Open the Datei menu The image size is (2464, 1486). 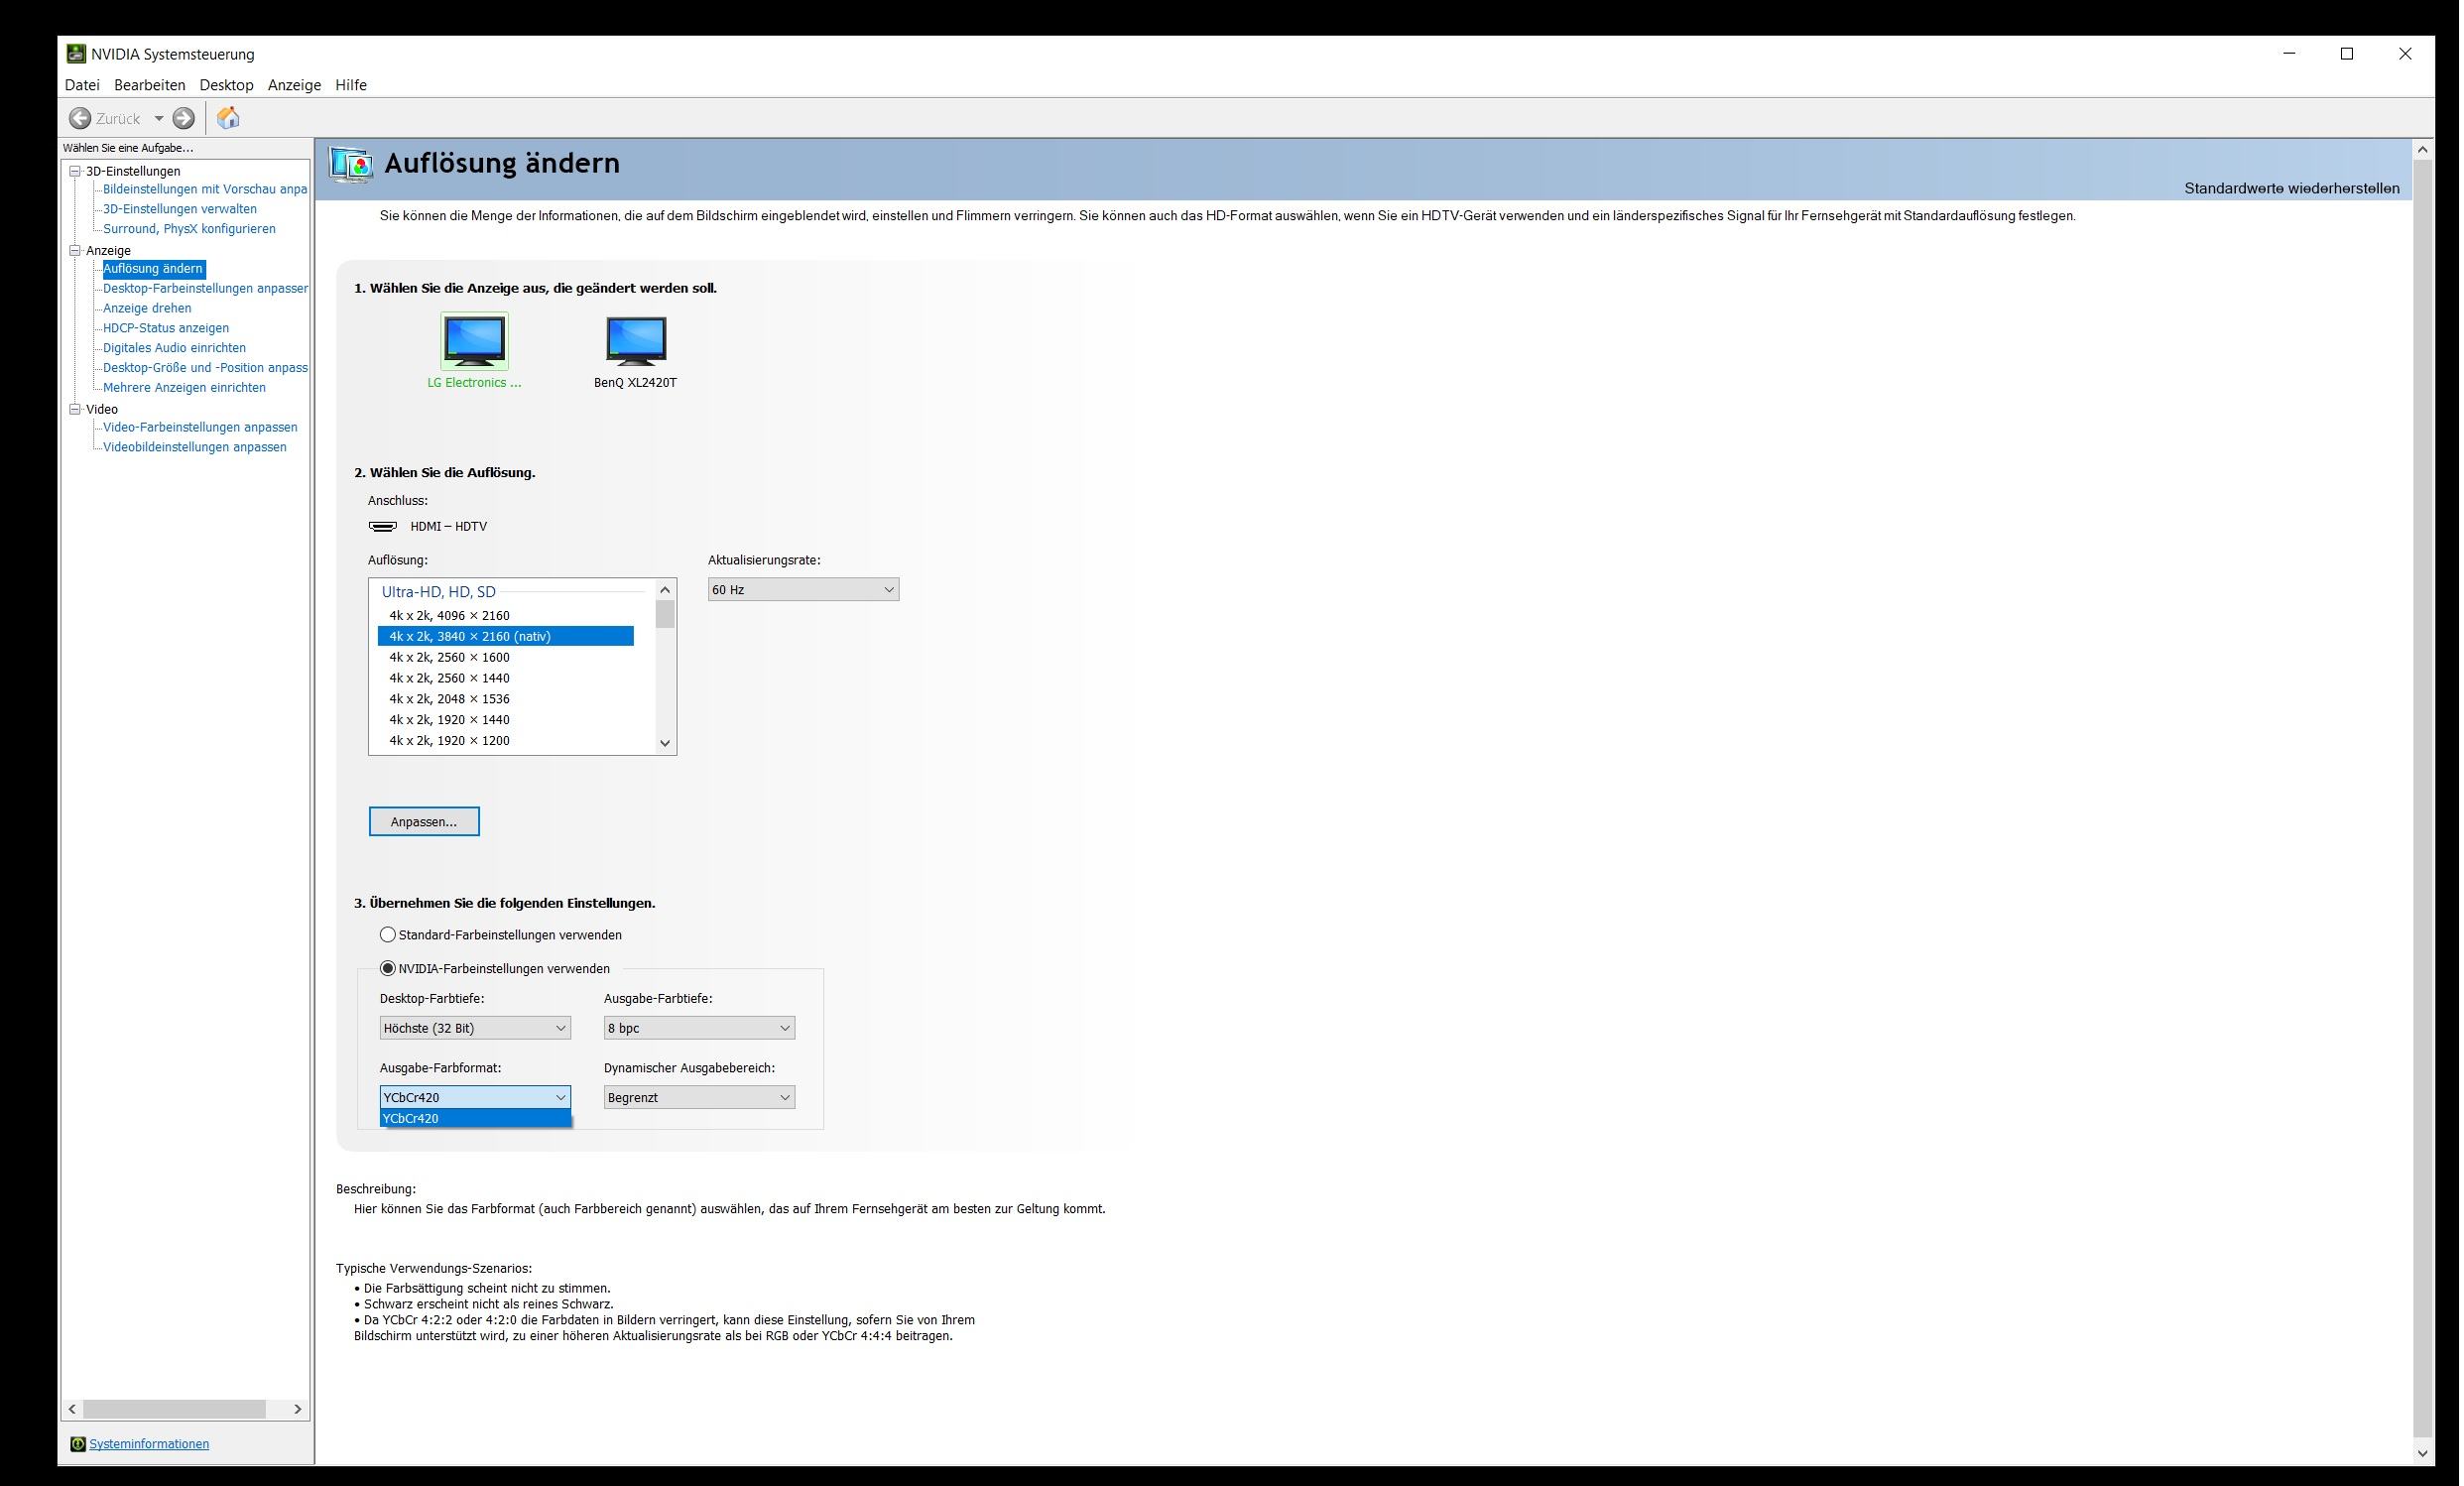click(x=82, y=85)
